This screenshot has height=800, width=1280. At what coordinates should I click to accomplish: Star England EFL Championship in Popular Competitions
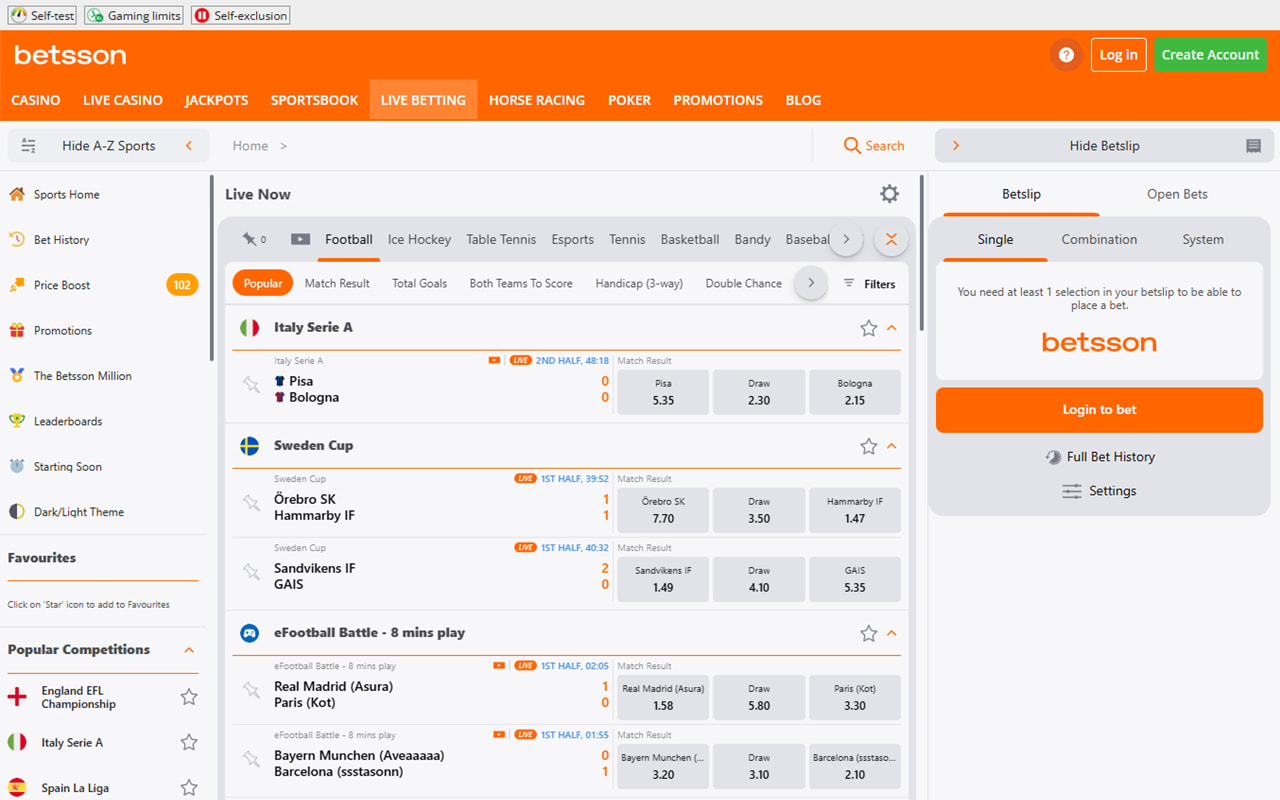(x=189, y=697)
